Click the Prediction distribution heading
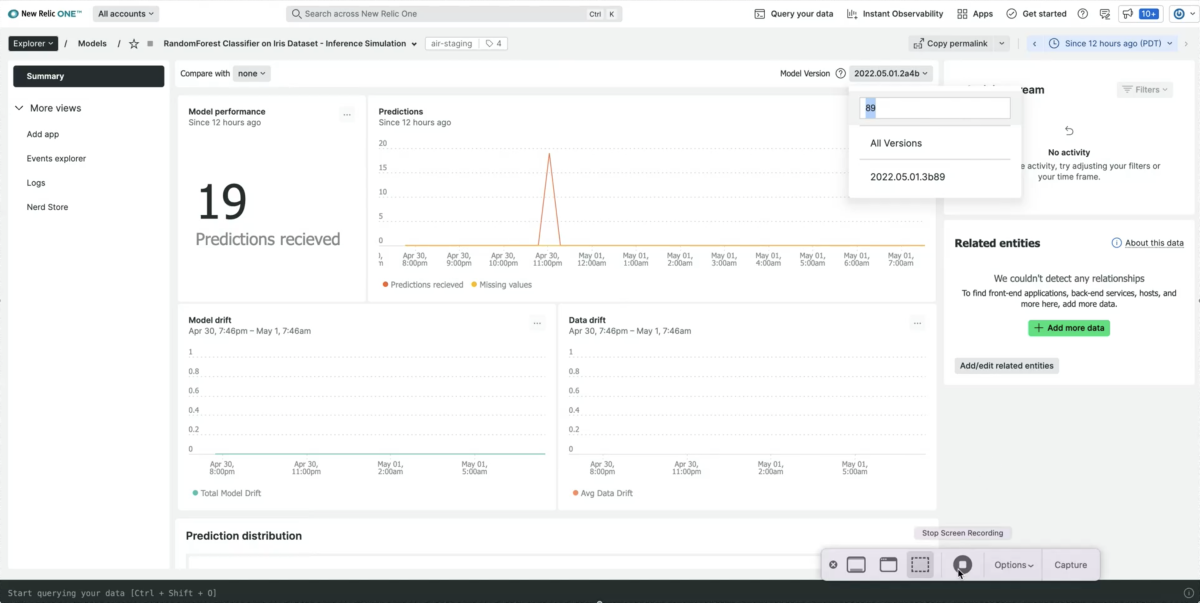1200x603 pixels. tap(244, 536)
